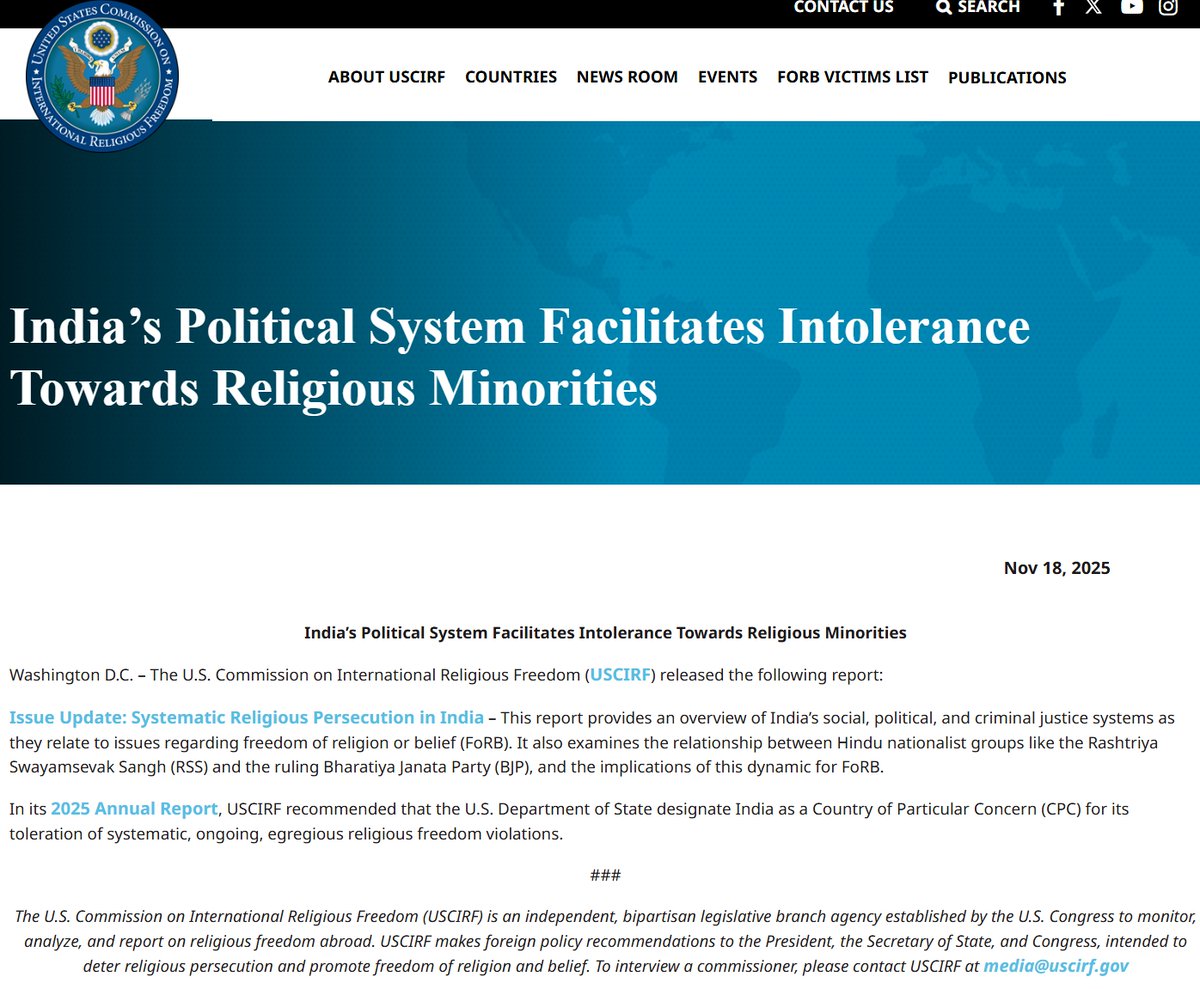Screen dimensions: 1200x989
Task: Open the USCIRF Instagram icon
Action: pos(1168,8)
